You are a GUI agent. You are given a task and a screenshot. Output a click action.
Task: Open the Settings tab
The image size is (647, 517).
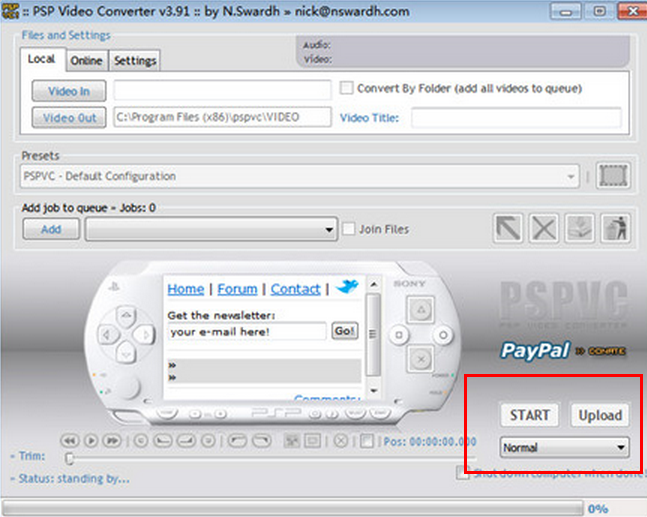(x=135, y=61)
